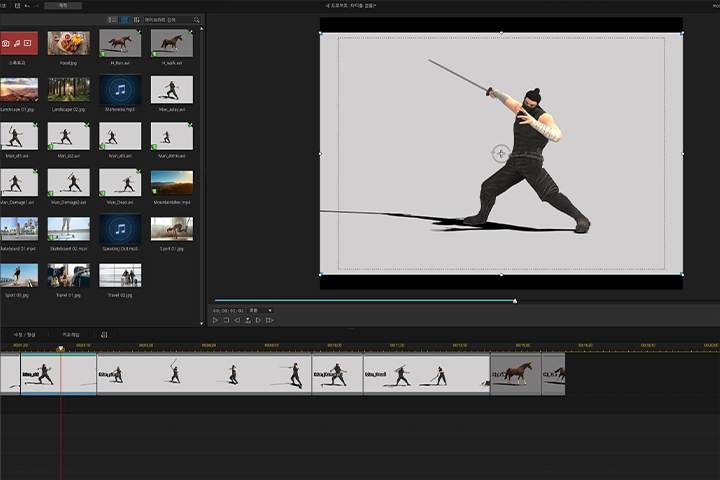Click the bottom-right corner handle of preview clip
This screenshot has height=480, width=720.
(x=682, y=274)
